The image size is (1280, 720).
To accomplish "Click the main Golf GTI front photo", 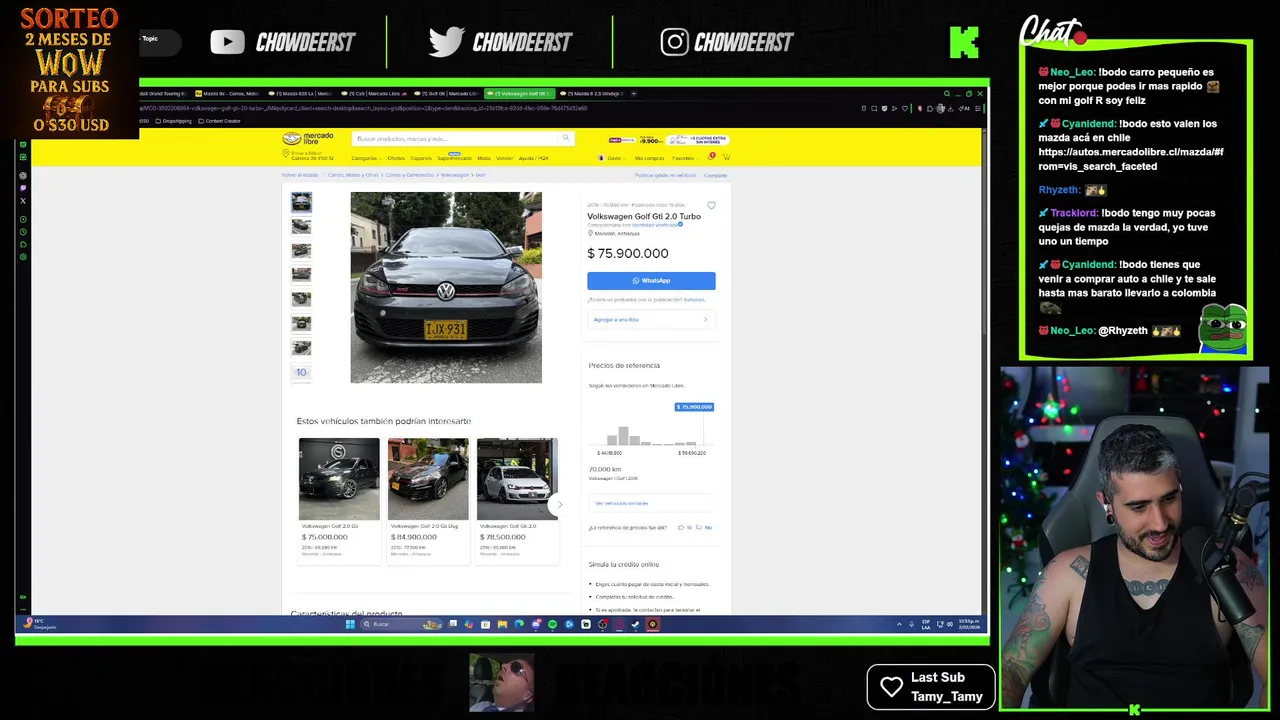I will [x=446, y=287].
